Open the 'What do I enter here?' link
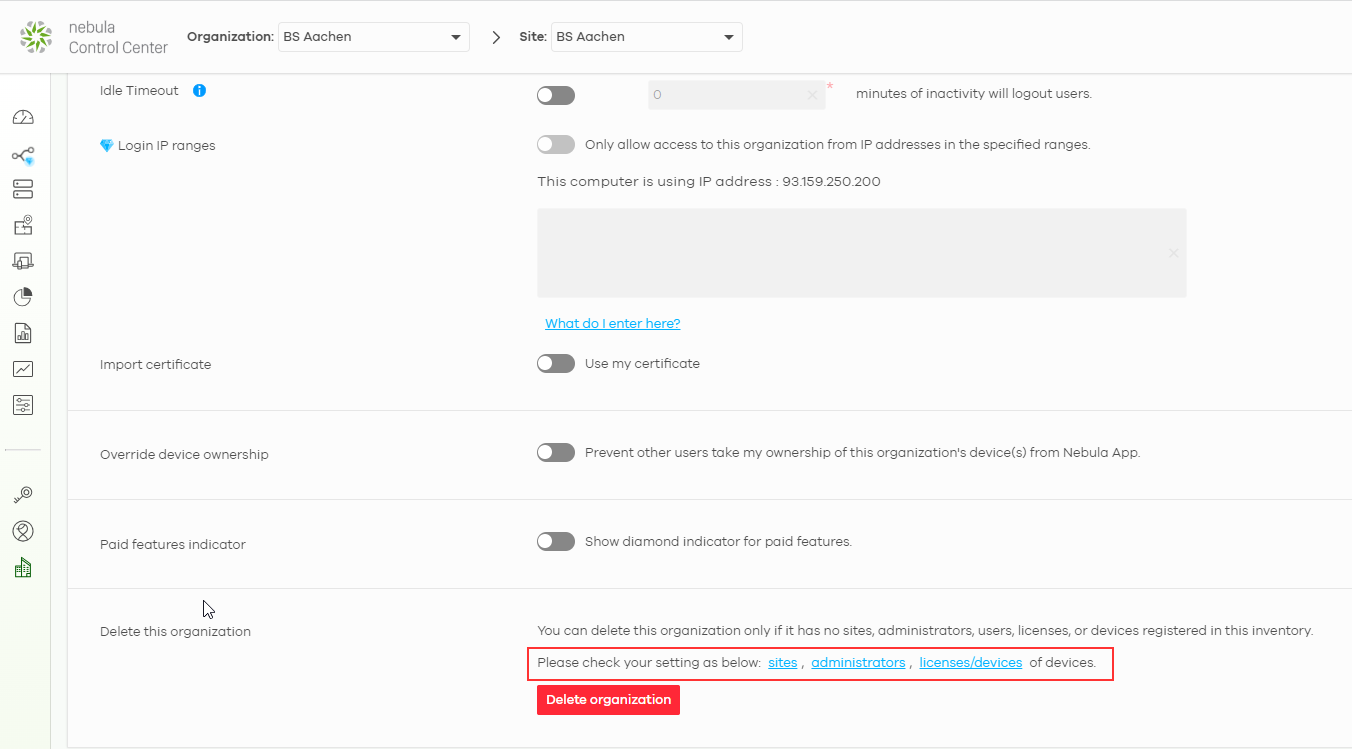Image resolution: width=1352 pixels, height=749 pixels. coord(613,323)
